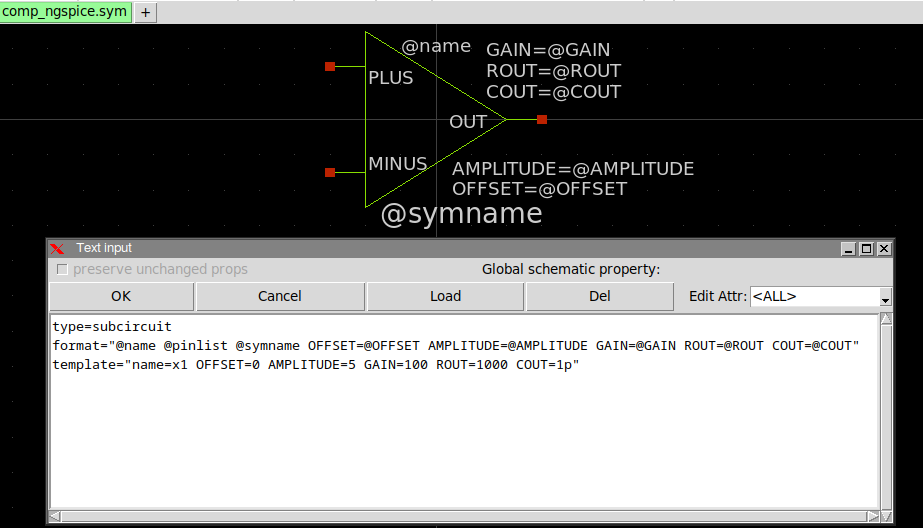
Task: Close the Text input dialog window
Action: [884, 248]
